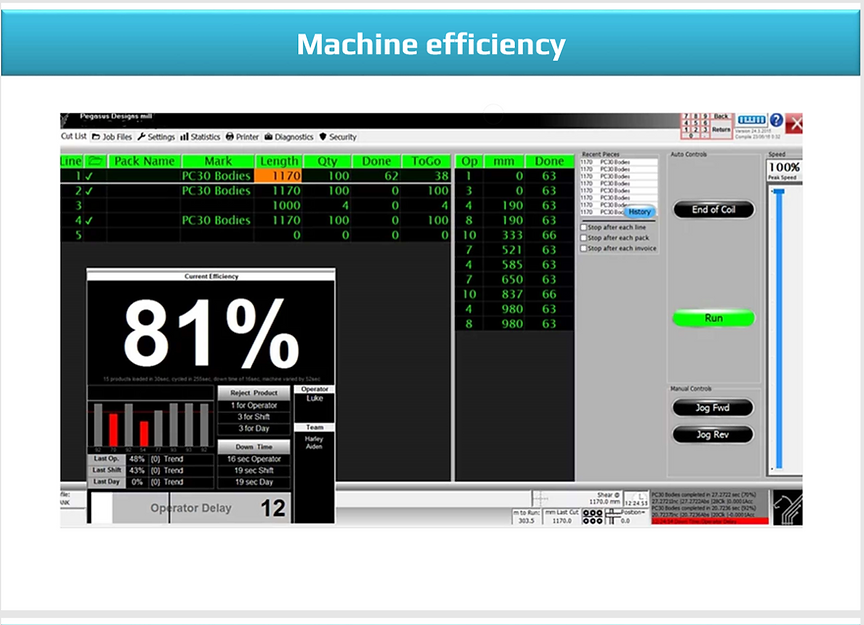Screen dimensions: 864x625
Task: Open the Job Files tab
Action: pos(112,137)
